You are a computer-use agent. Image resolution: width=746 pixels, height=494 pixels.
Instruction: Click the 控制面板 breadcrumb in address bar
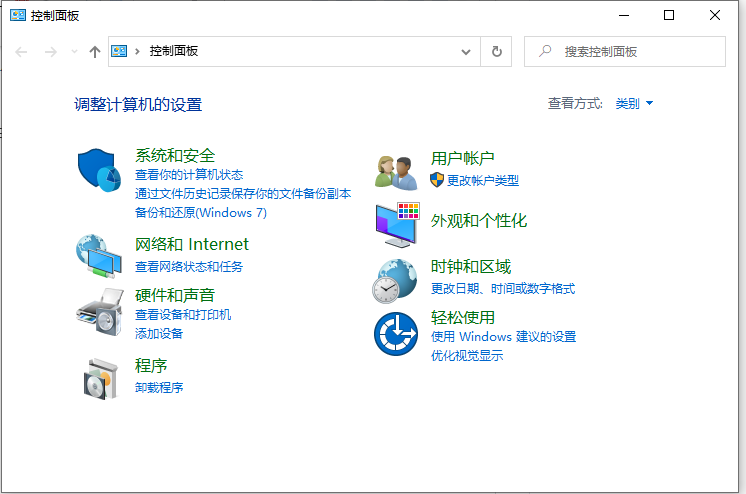[174, 51]
